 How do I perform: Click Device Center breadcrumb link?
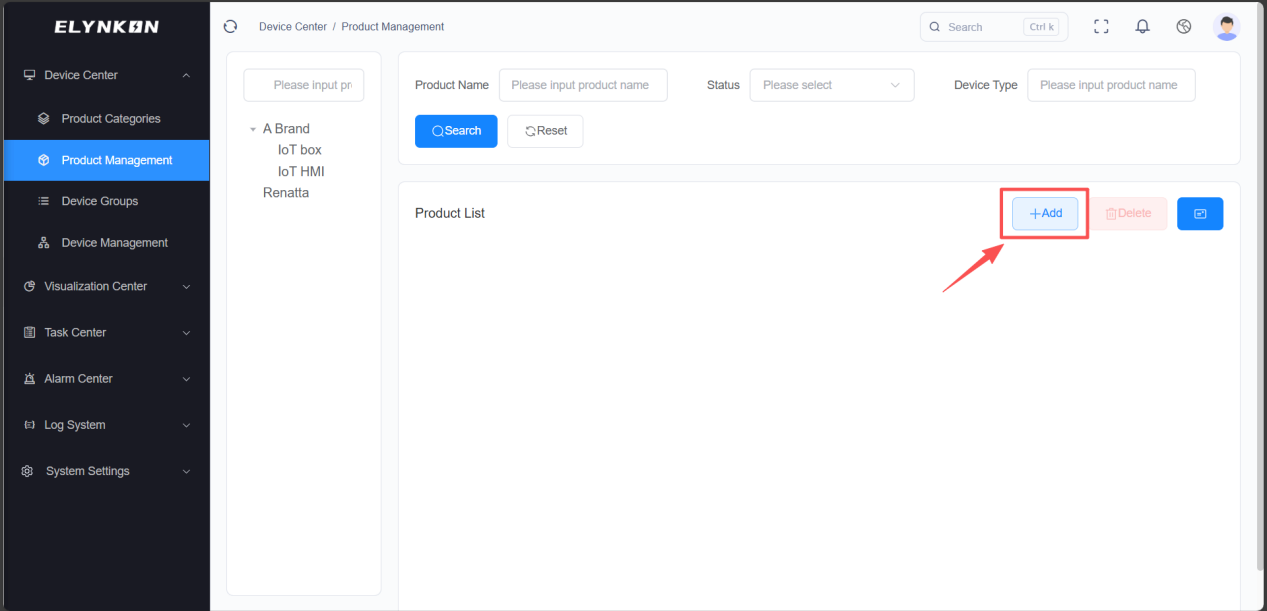pos(293,27)
